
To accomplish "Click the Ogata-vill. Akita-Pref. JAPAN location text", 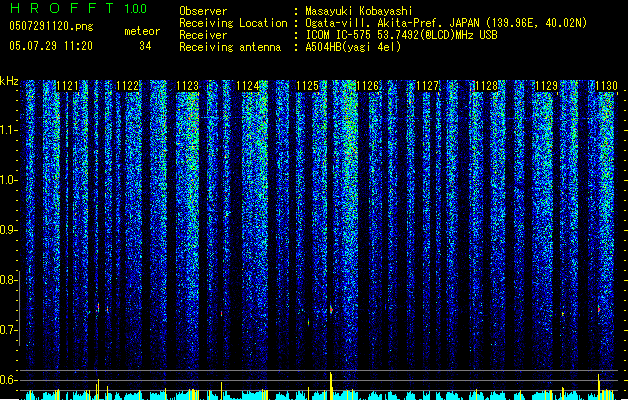I will click(446, 23).
